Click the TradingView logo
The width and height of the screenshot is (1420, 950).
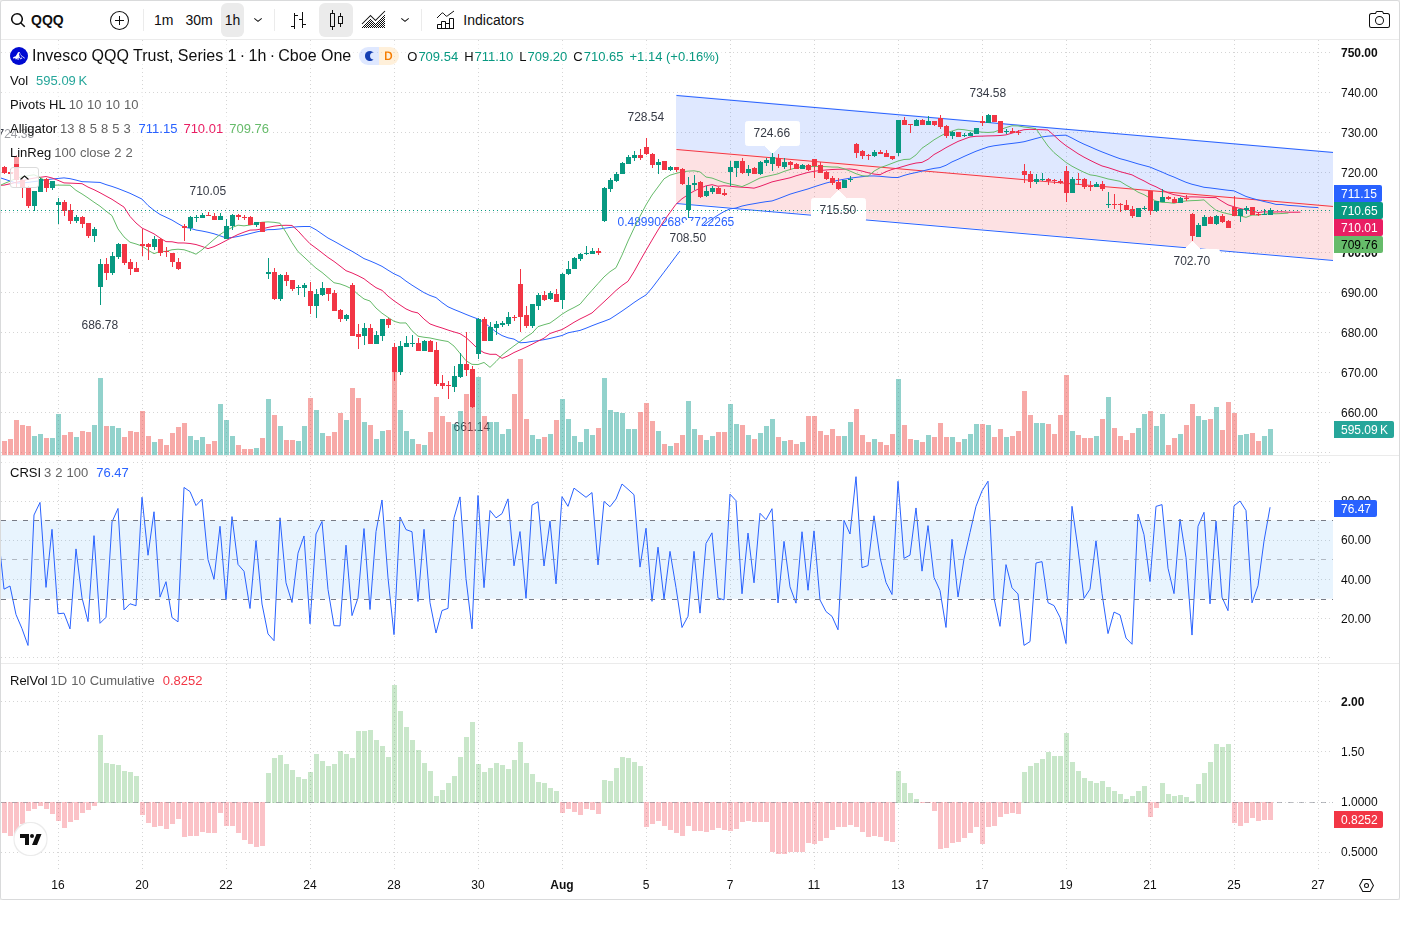[31, 839]
